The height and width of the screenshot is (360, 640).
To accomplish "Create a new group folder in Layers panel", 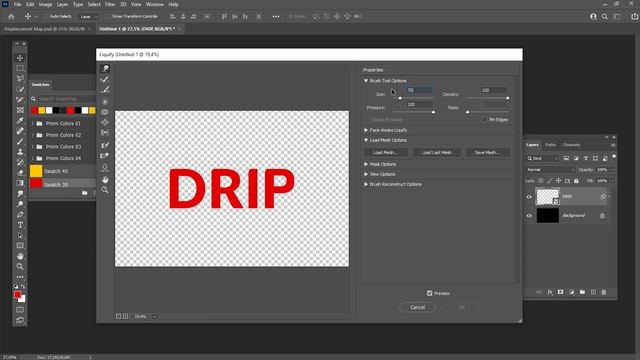I will click(x=582, y=292).
